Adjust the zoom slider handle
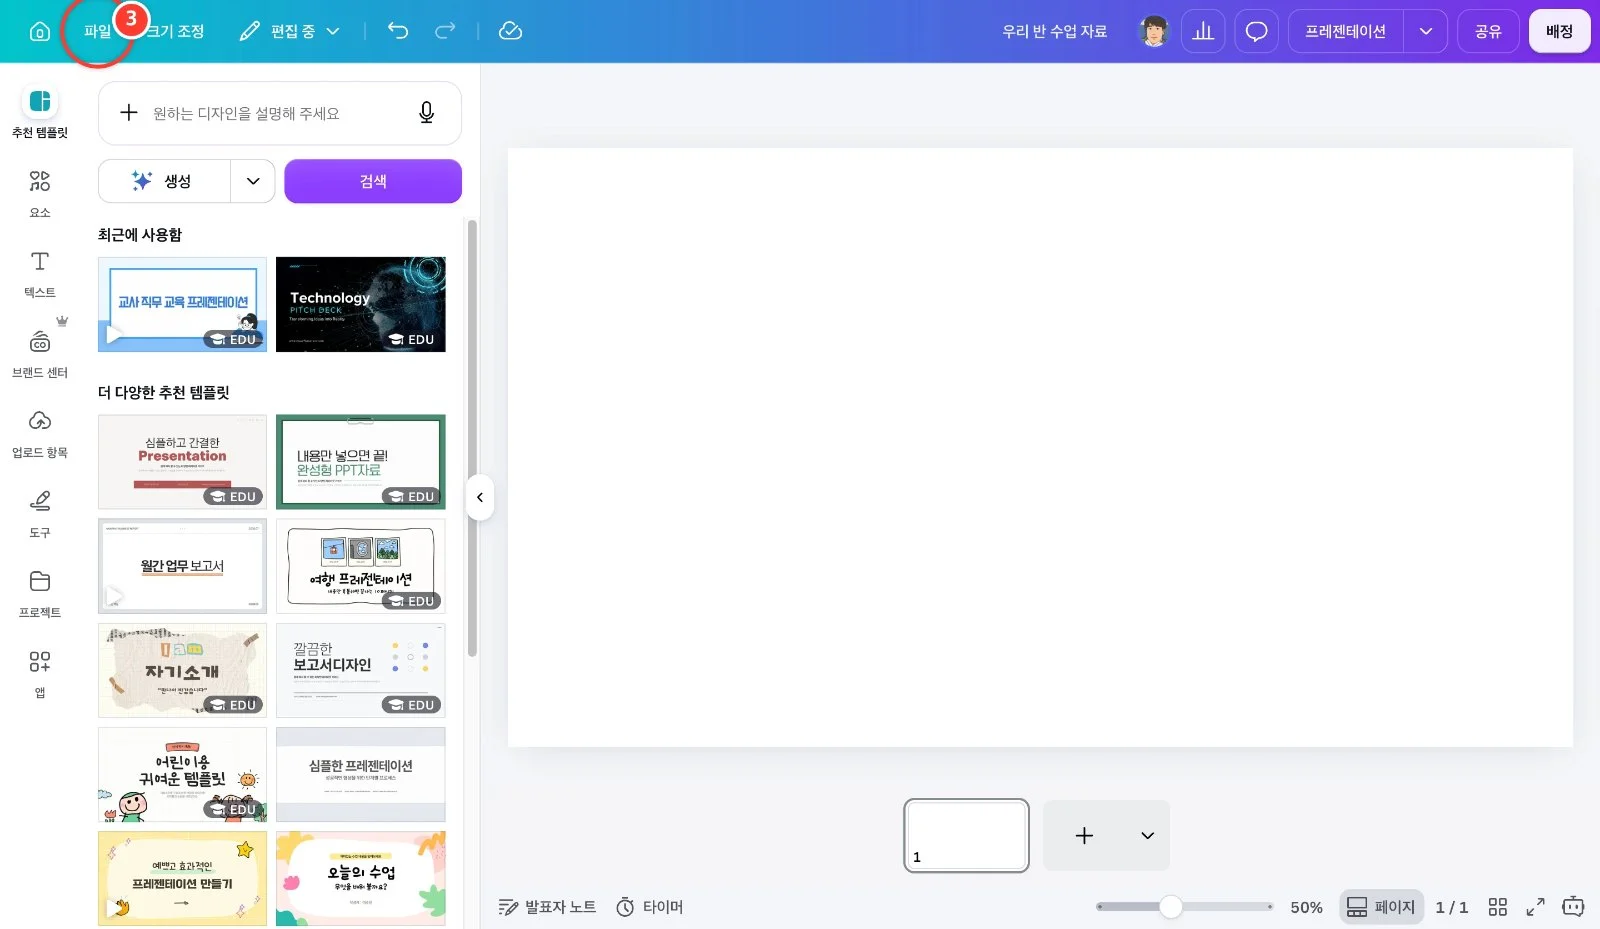Viewport: 1600px width, 929px height. click(1171, 907)
